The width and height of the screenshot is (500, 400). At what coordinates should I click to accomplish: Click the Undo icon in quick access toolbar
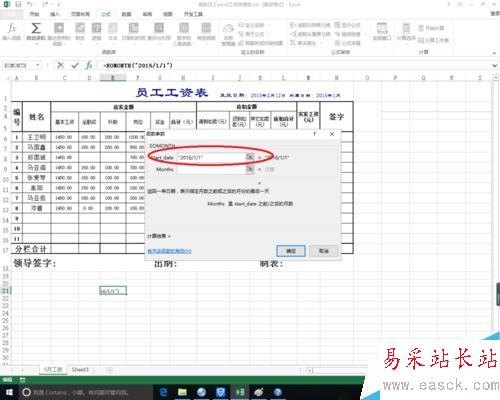[30, 4]
